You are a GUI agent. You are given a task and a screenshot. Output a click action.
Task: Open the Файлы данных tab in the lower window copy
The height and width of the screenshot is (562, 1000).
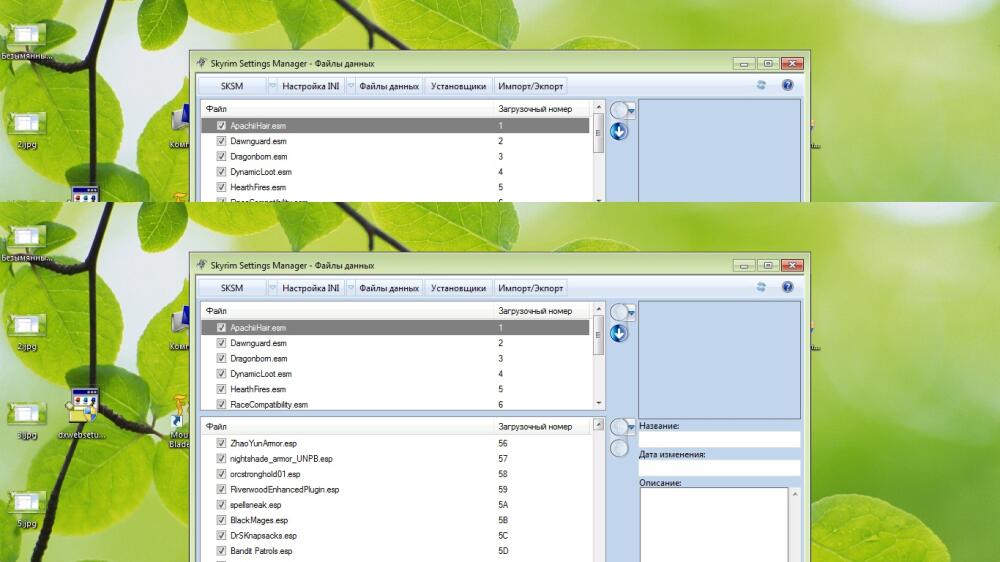tap(388, 288)
